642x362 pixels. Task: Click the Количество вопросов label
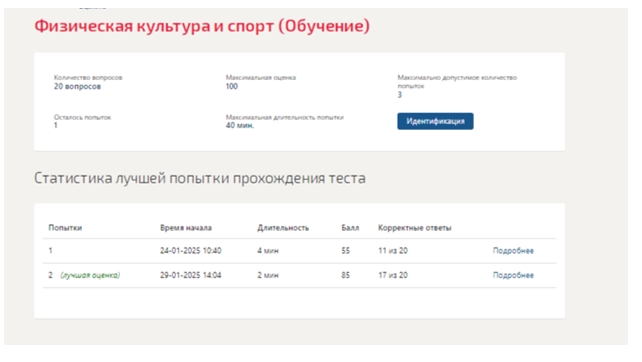88,77
